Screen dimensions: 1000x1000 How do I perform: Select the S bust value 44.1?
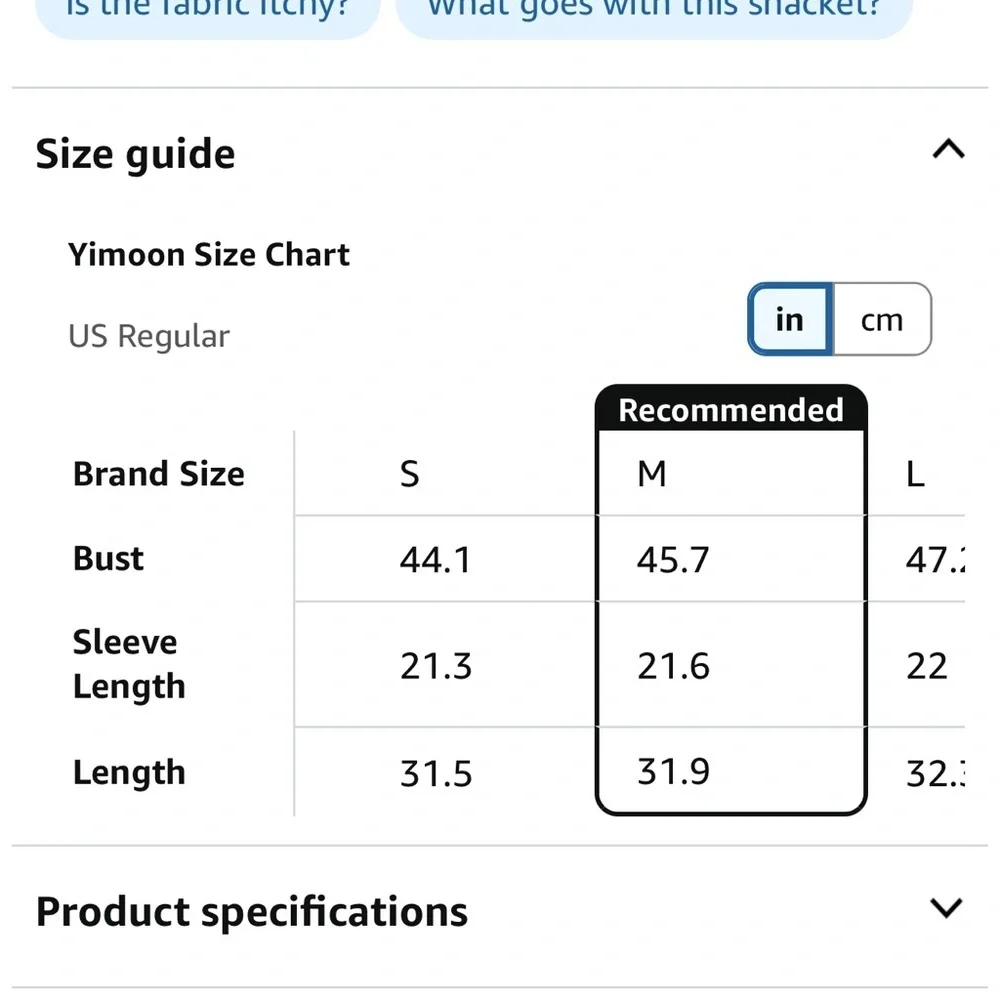(435, 560)
